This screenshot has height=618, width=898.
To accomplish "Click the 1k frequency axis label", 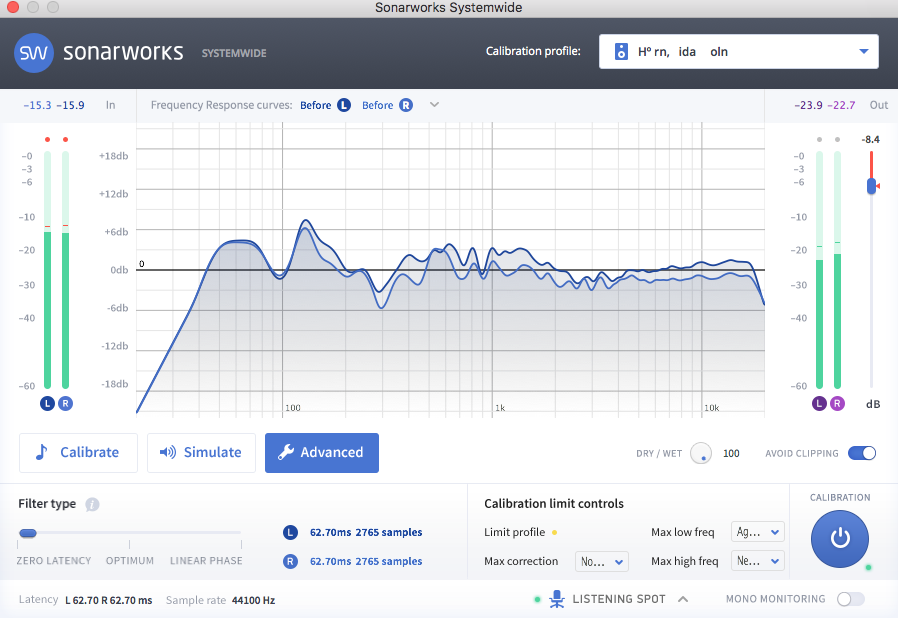I will tap(500, 408).
